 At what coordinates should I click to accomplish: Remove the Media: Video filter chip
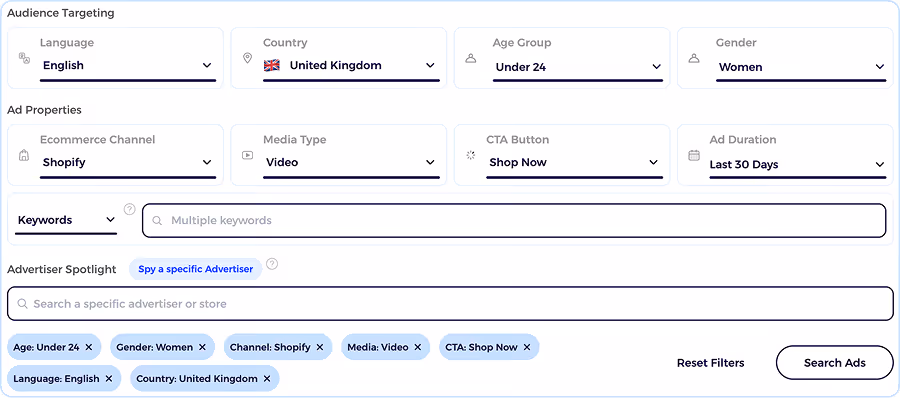418,347
